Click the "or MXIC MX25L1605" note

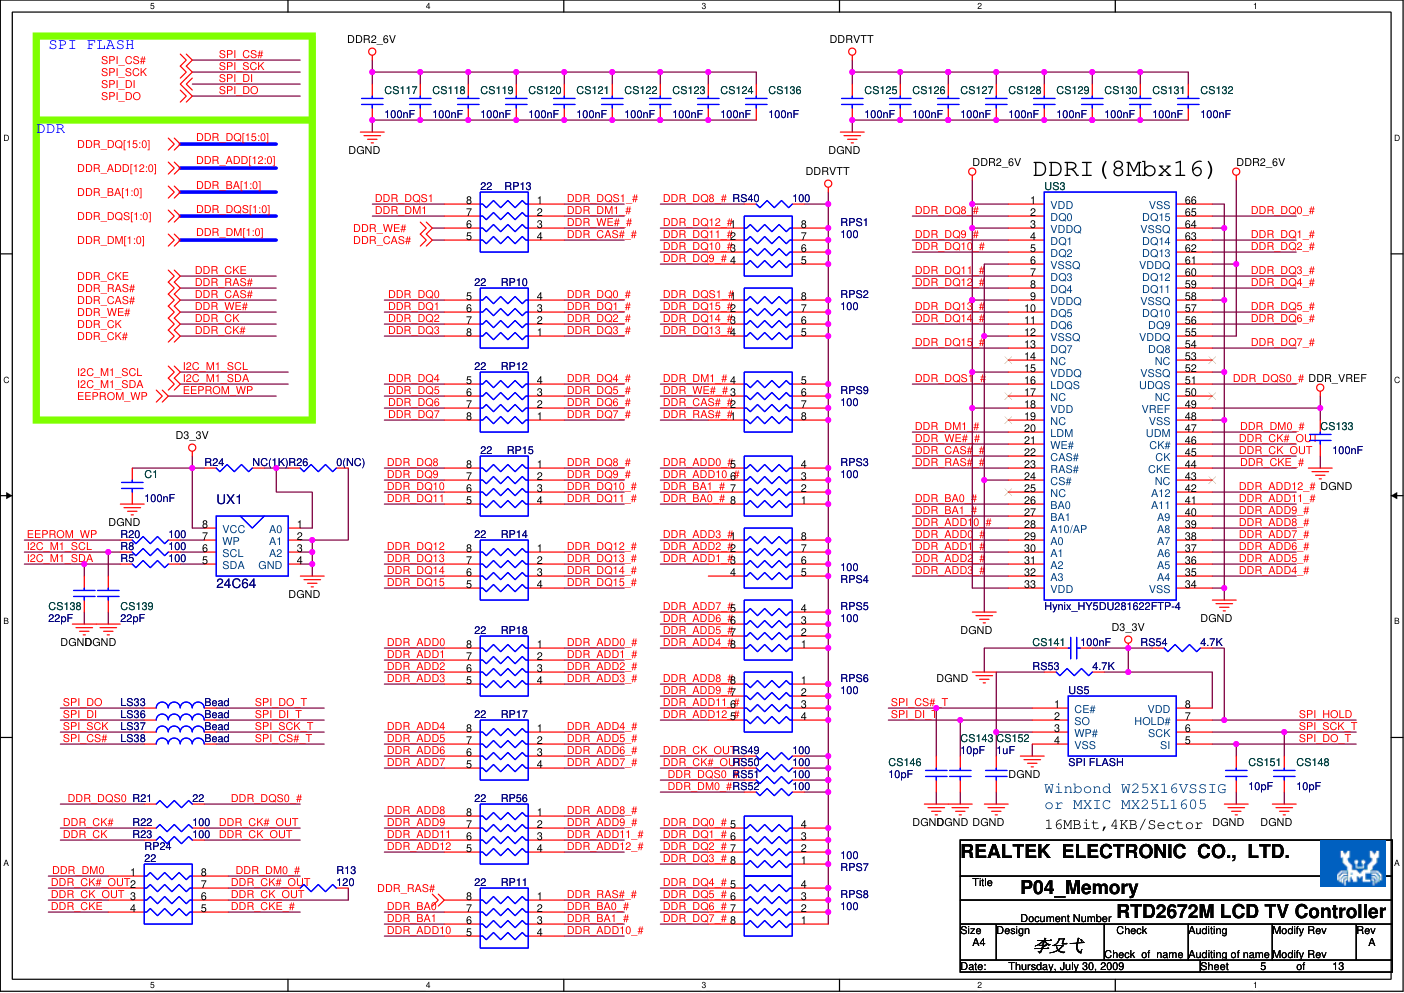[1125, 805]
